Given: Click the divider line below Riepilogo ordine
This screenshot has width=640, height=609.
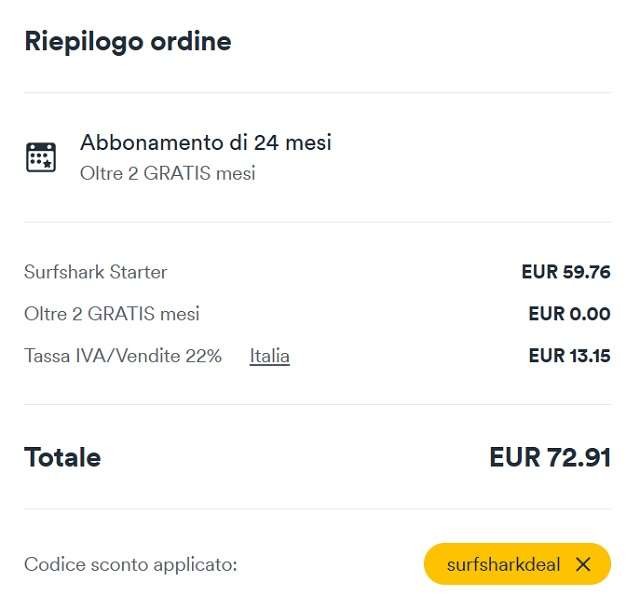Looking at the screenshot, I should tap(317, 93).
